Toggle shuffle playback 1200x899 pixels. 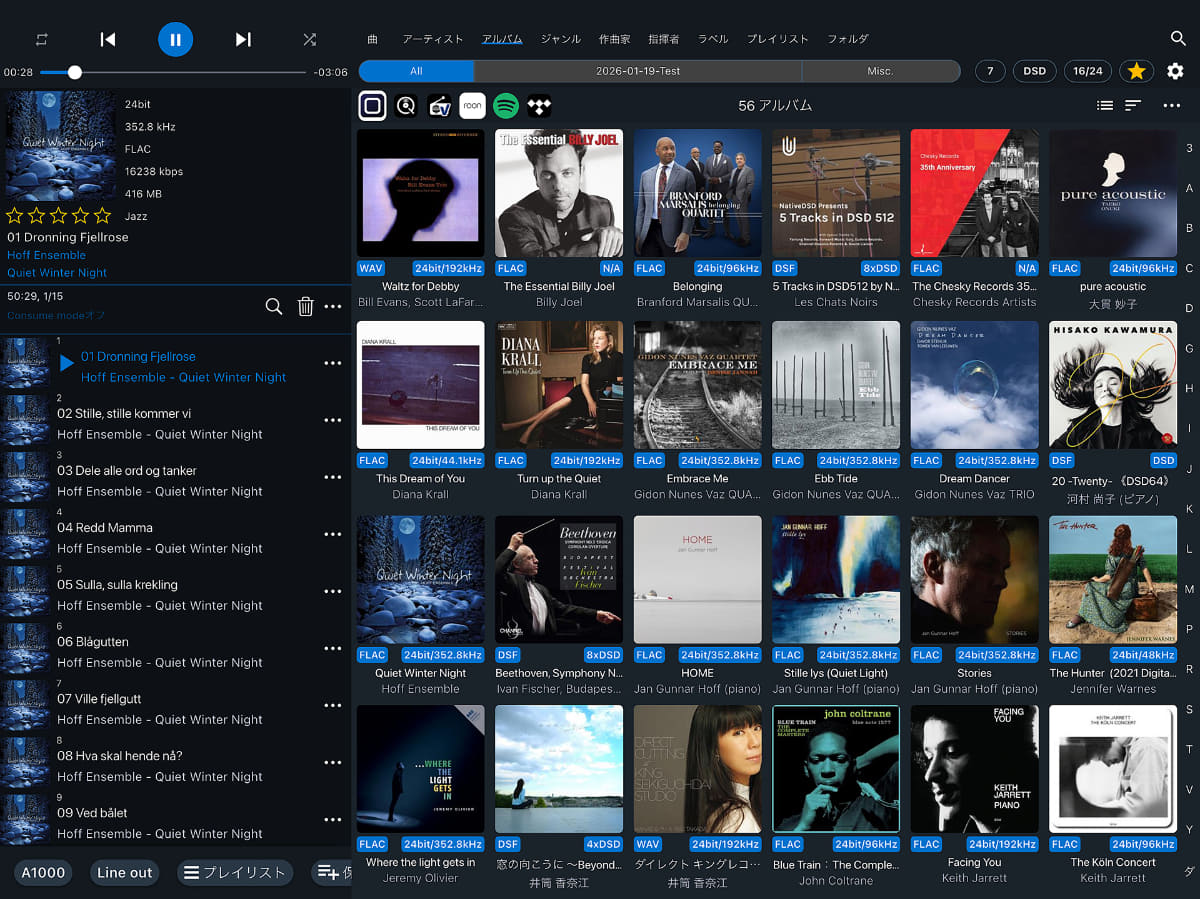310,39
